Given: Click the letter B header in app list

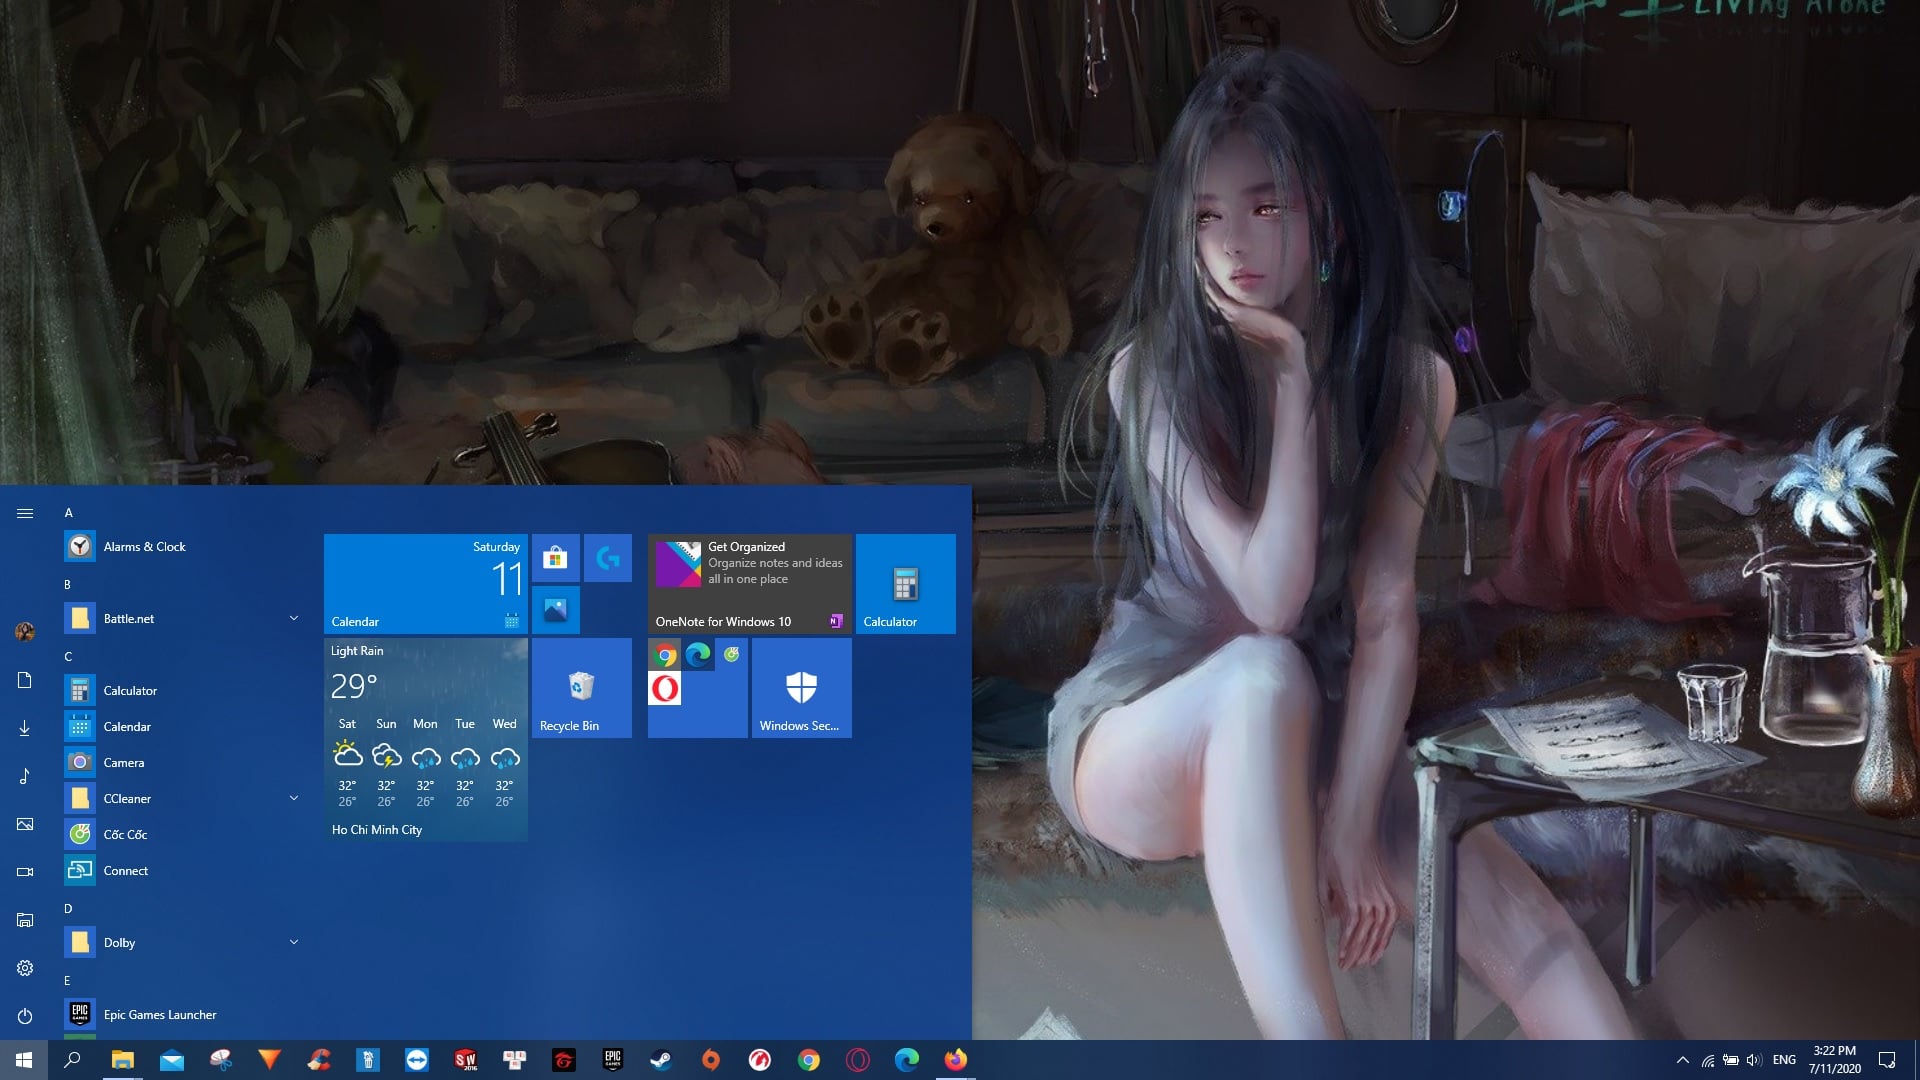Looking at the screenshot, I should click(x=68, y=585).
